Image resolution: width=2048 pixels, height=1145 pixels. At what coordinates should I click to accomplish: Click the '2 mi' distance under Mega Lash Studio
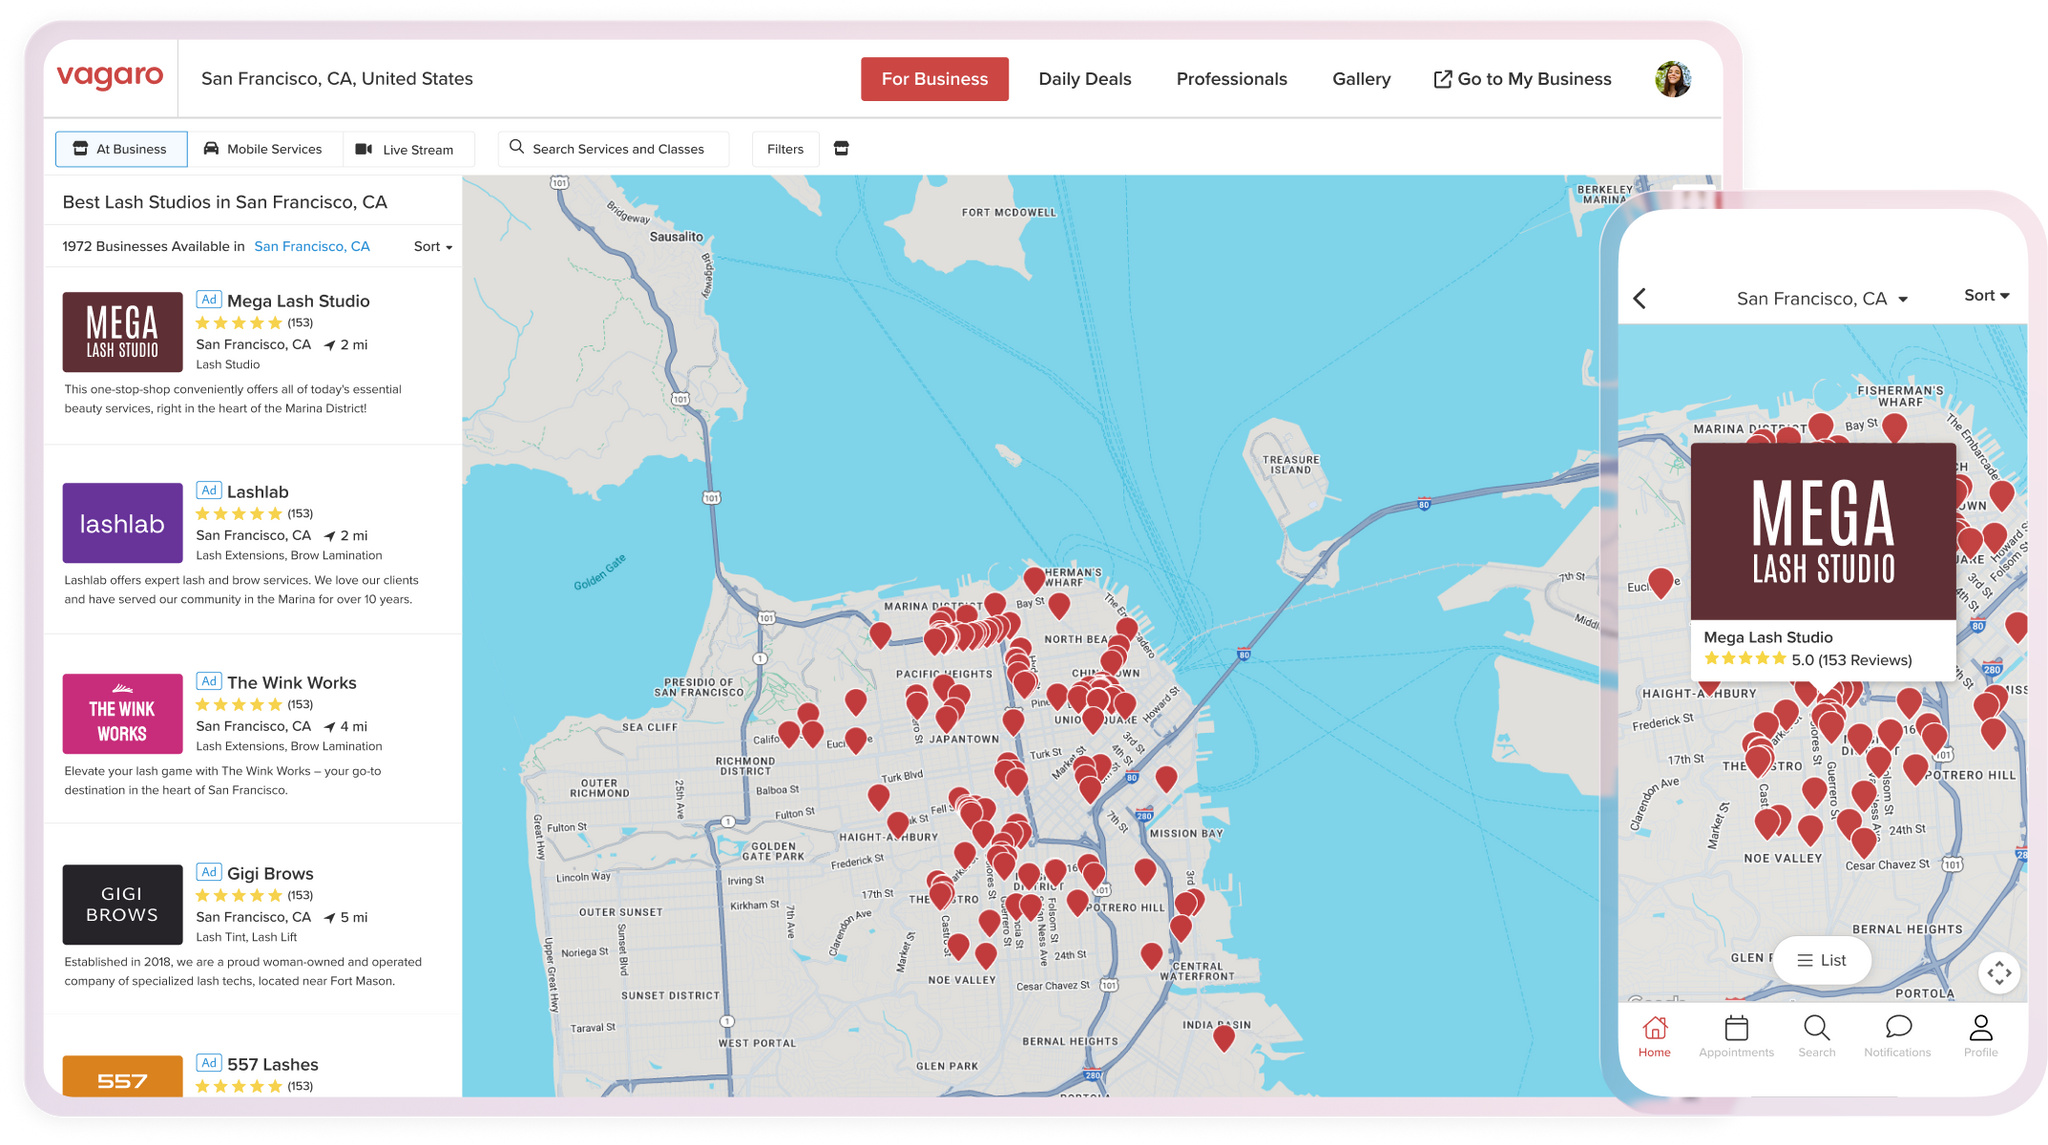[354, 345]
